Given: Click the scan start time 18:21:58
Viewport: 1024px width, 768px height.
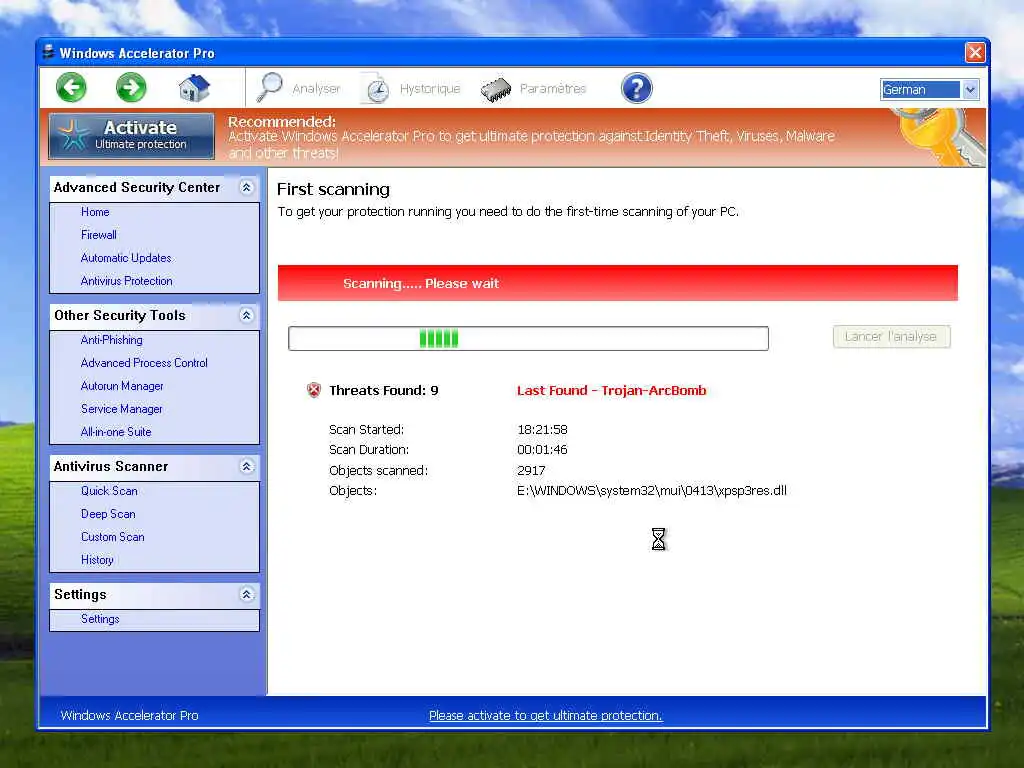Looking at the screenshot, I should pos(542,430).
